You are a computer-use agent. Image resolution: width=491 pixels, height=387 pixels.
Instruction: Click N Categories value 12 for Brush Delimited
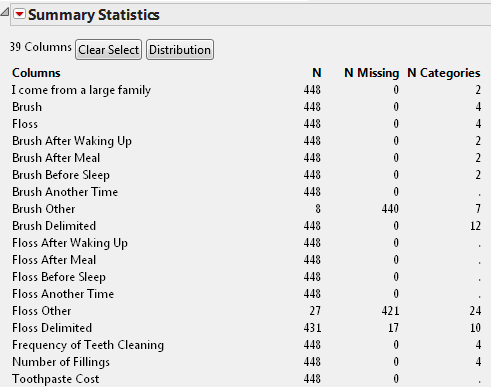pyautogui.click(x=475, y=226)
